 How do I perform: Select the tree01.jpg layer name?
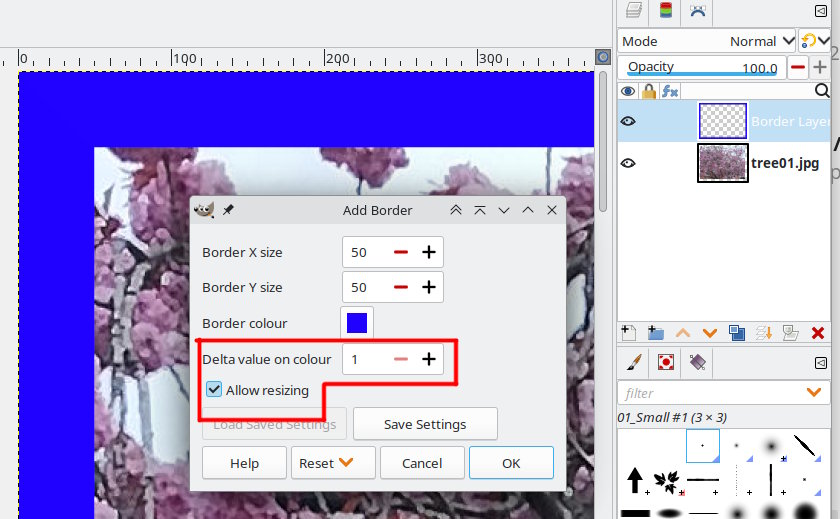[x=785, y=163]
